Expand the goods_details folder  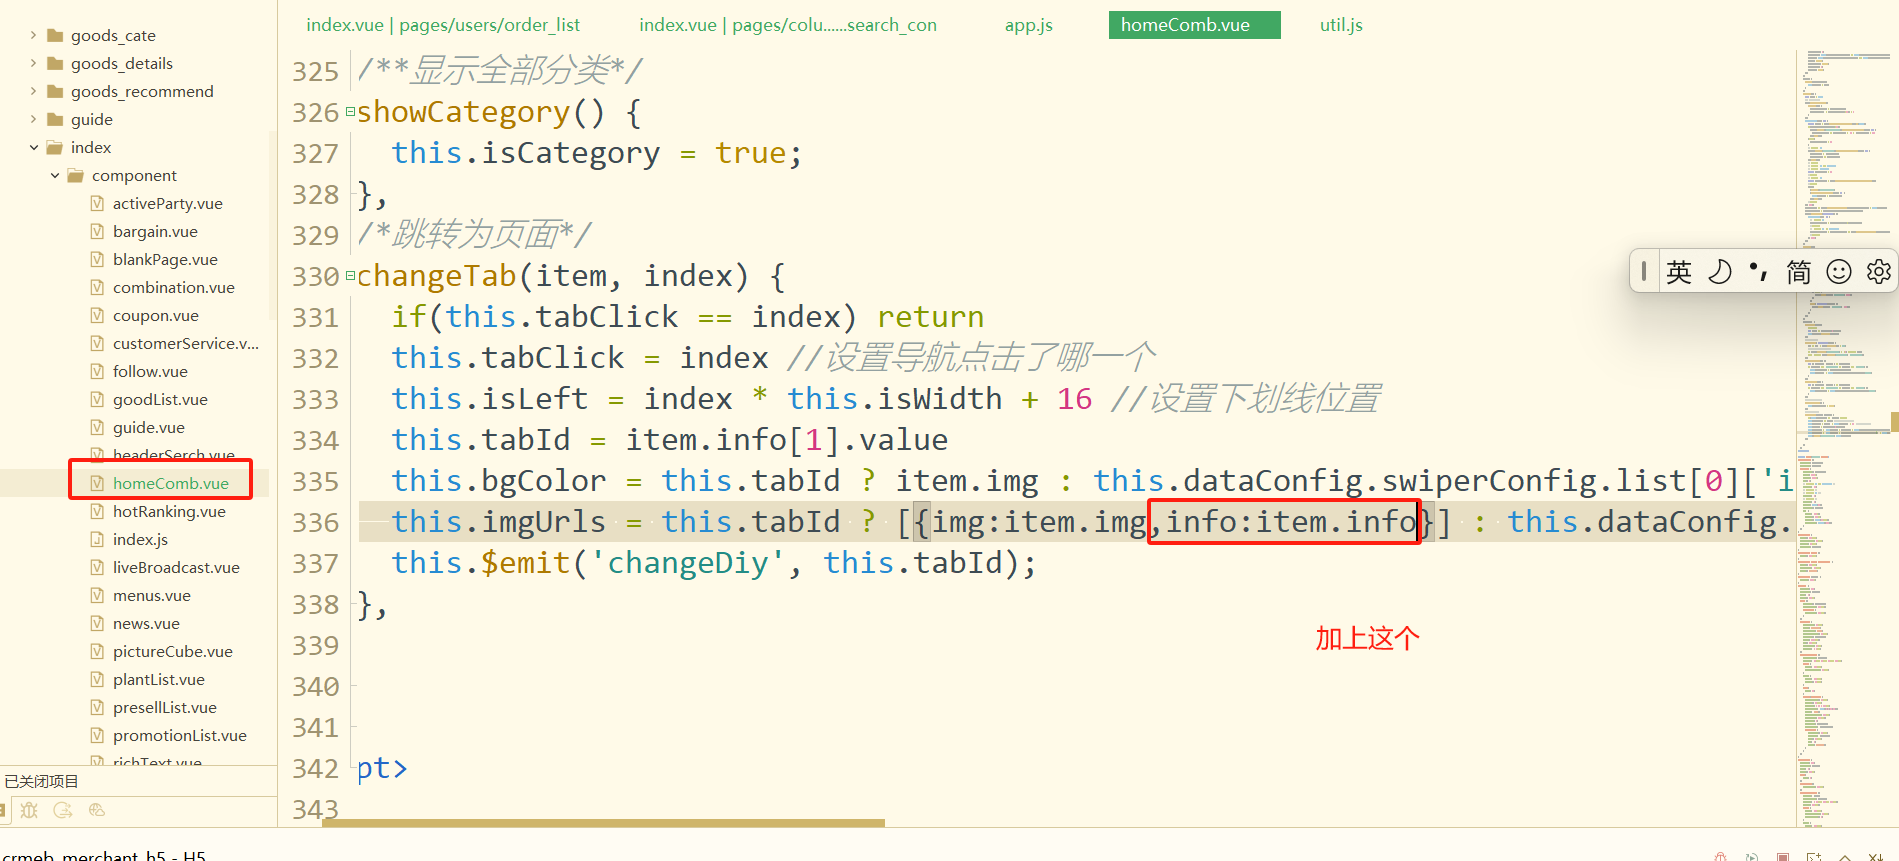coord(33,63)
